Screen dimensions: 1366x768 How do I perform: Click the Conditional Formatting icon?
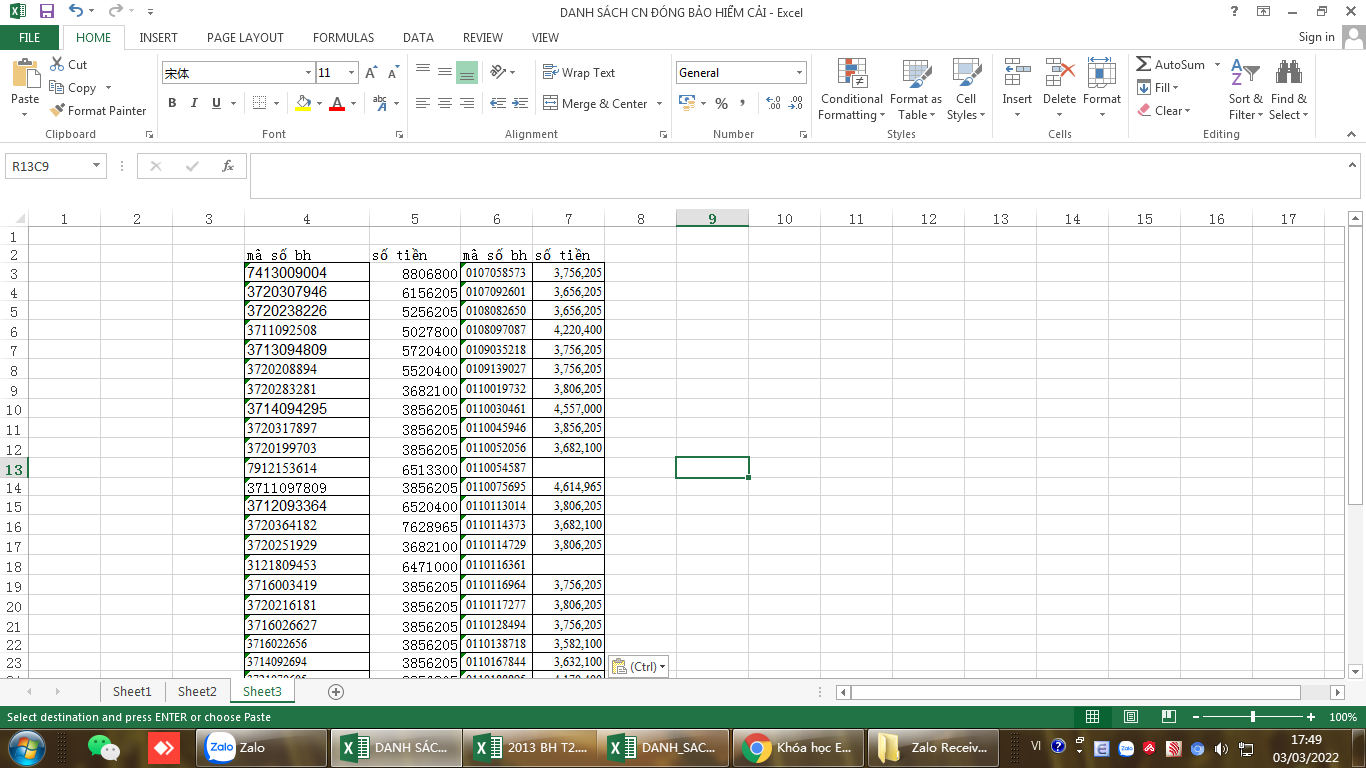[851, 74]
